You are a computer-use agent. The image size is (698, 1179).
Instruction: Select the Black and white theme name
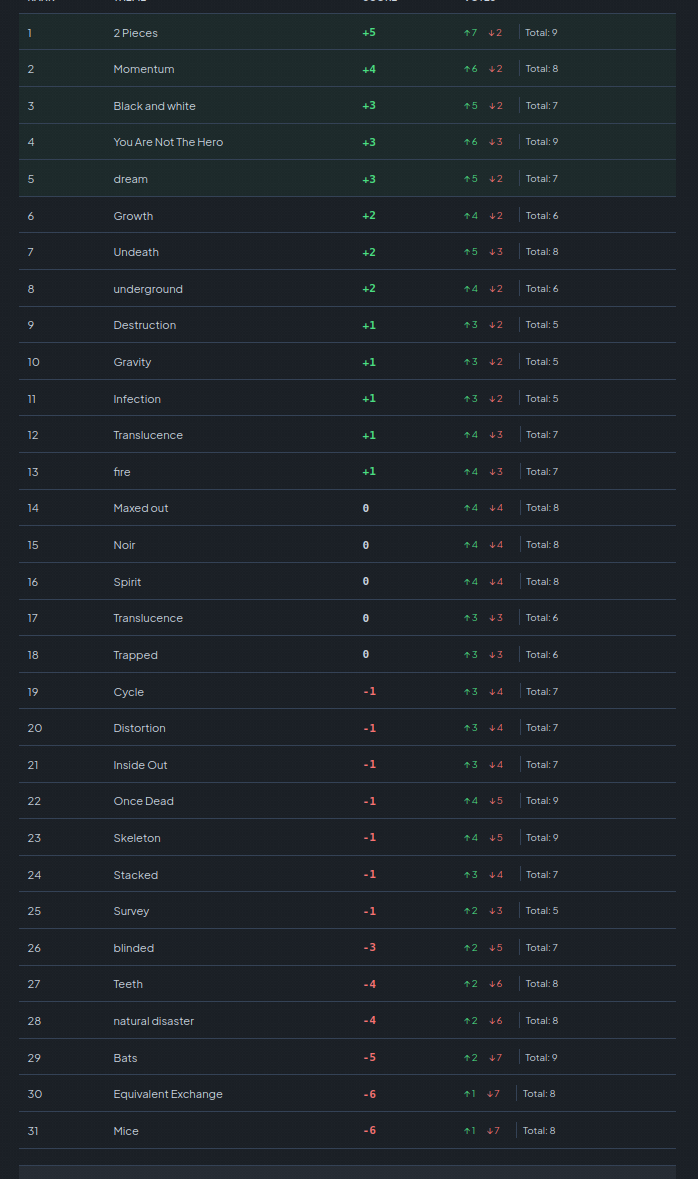click(154, 106)
